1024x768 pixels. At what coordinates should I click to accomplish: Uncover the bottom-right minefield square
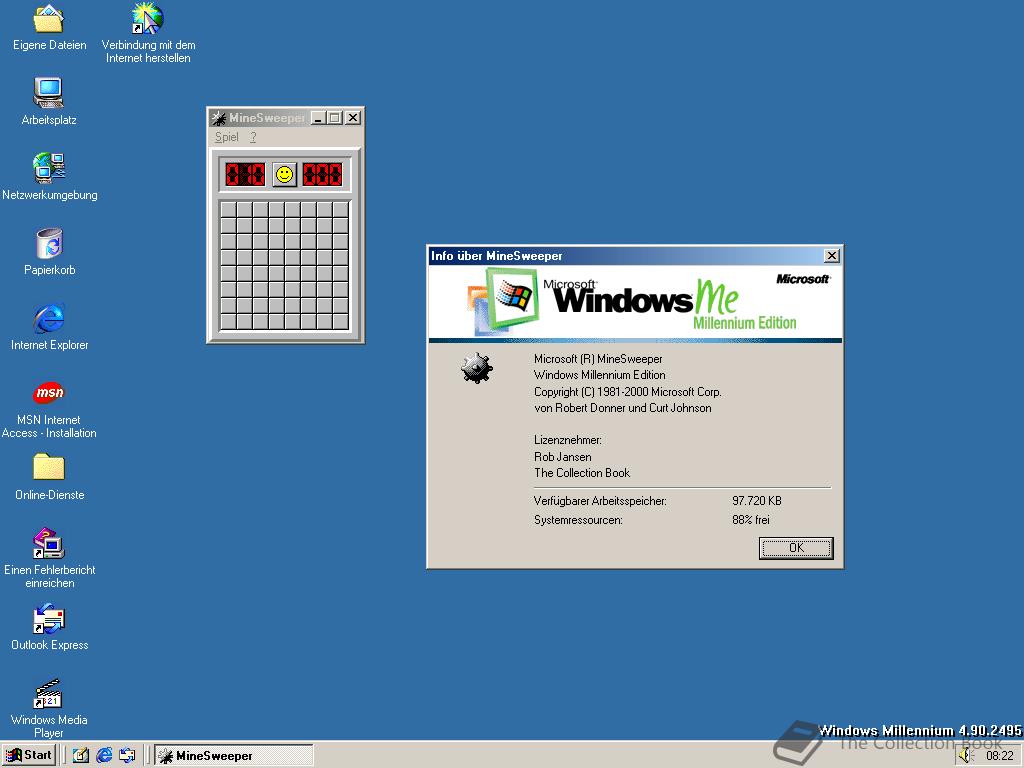coord(340,321)
